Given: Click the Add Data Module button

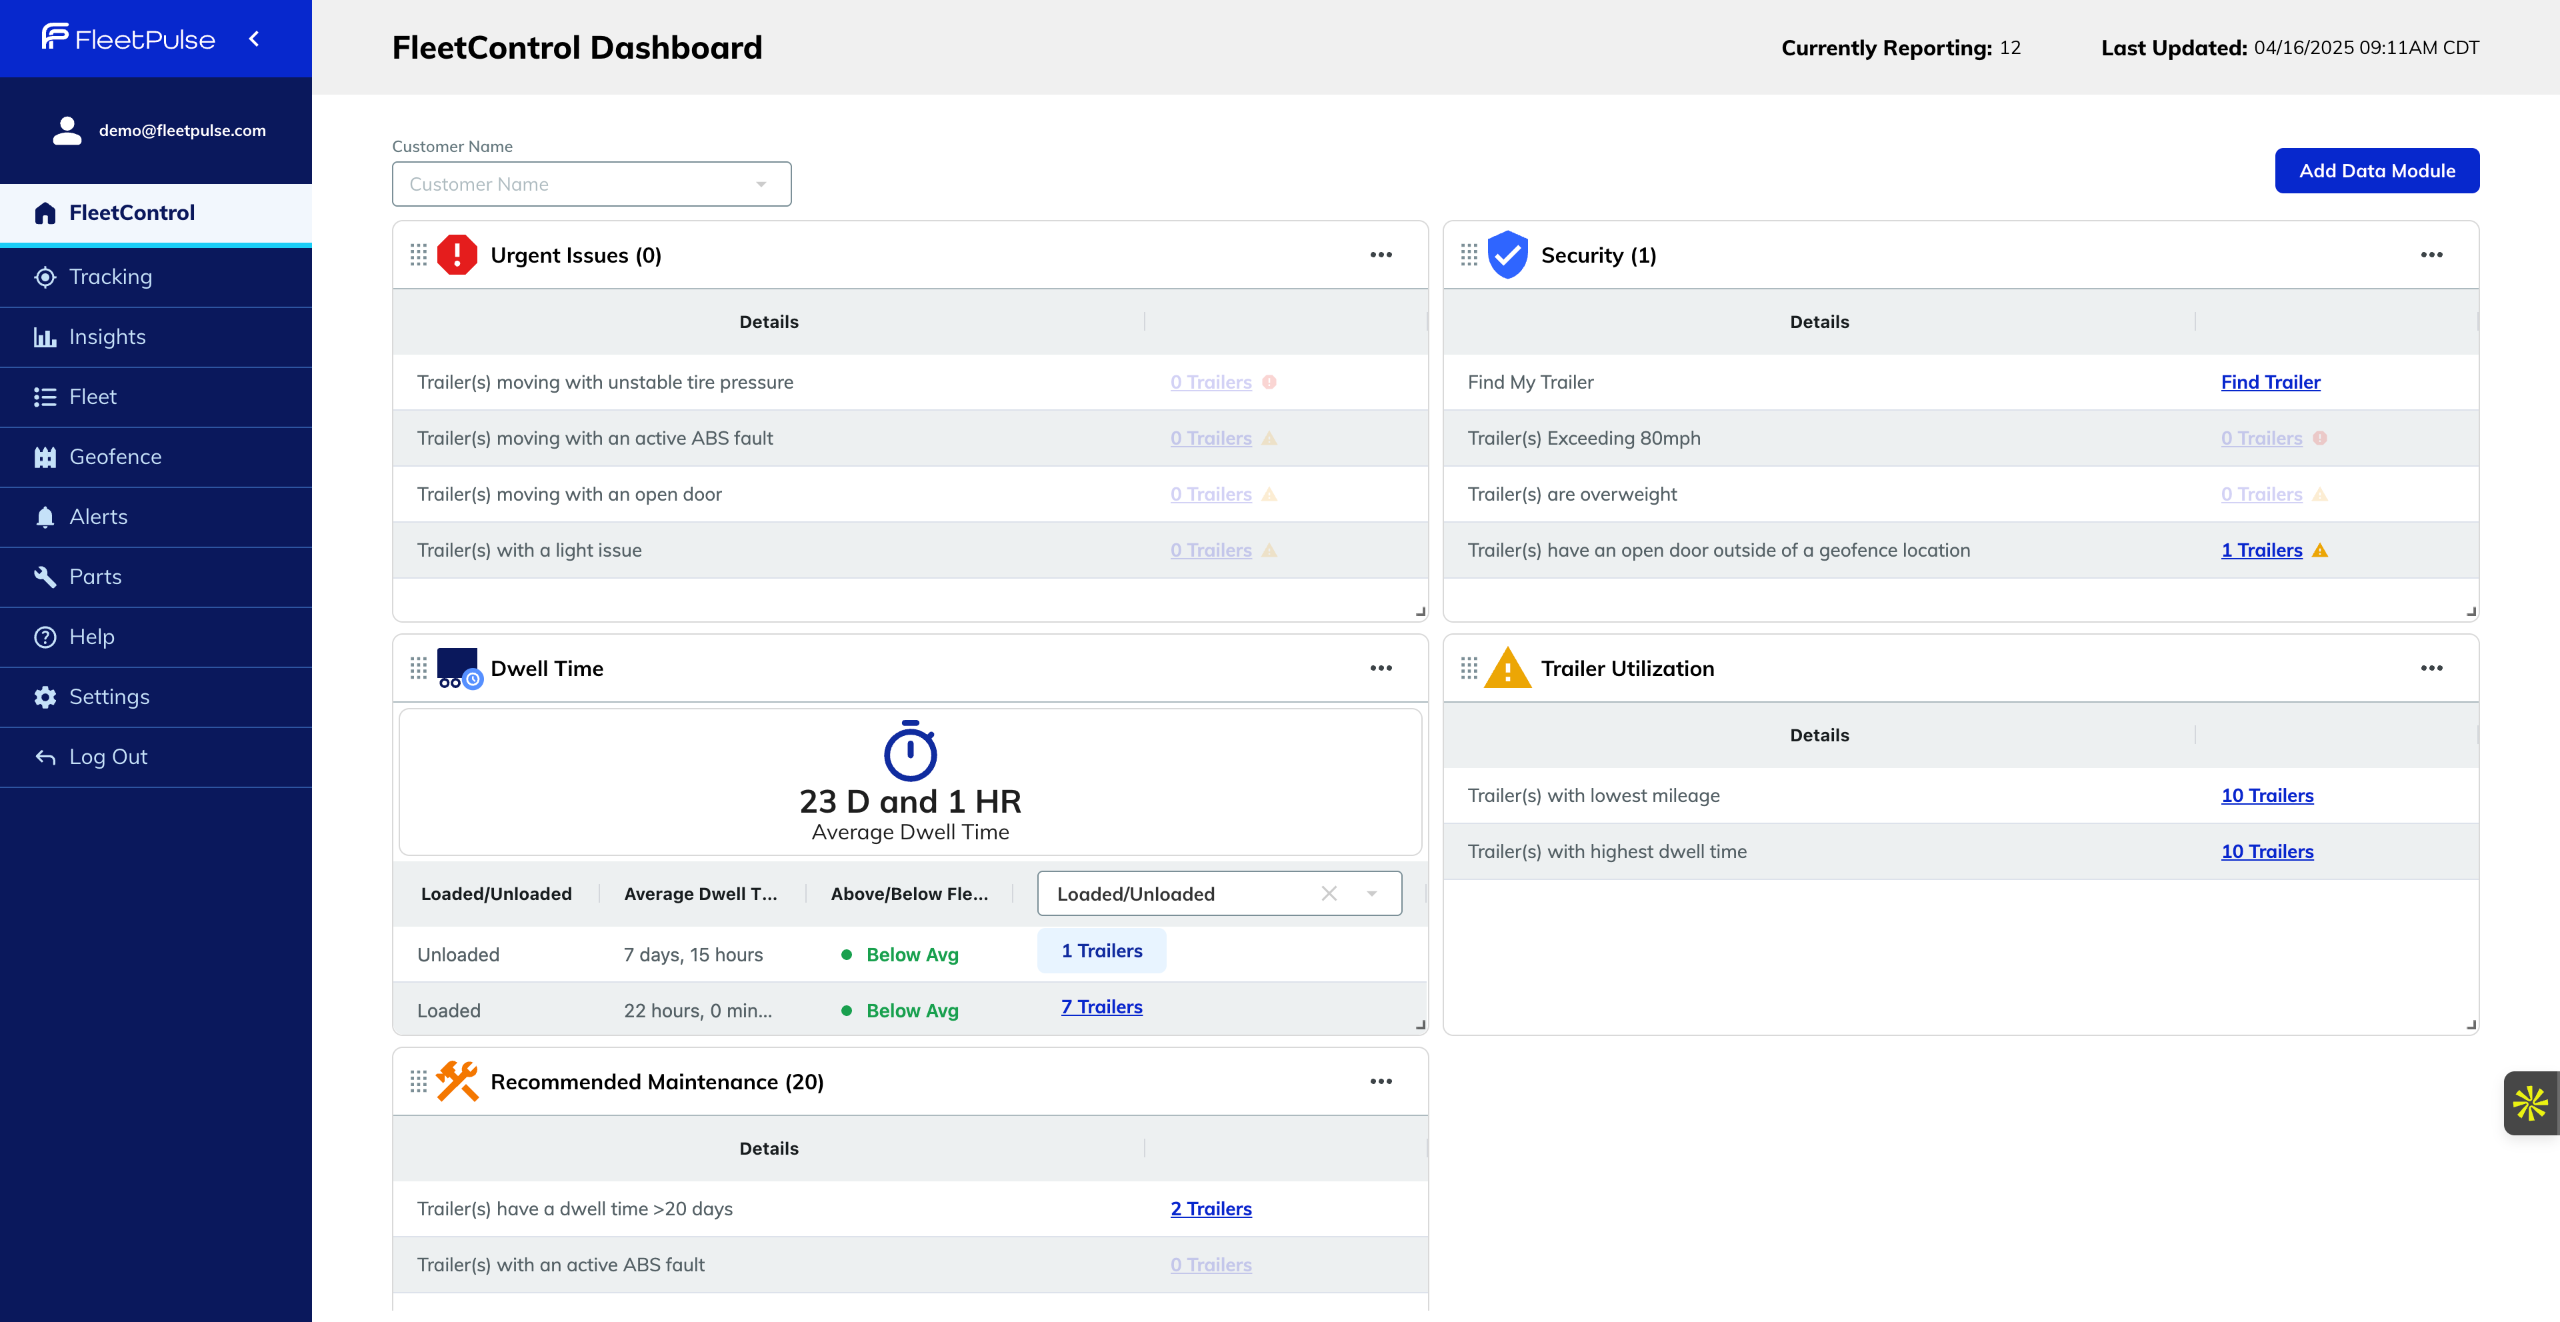Looking at the screenshot, I should 2376,171.
